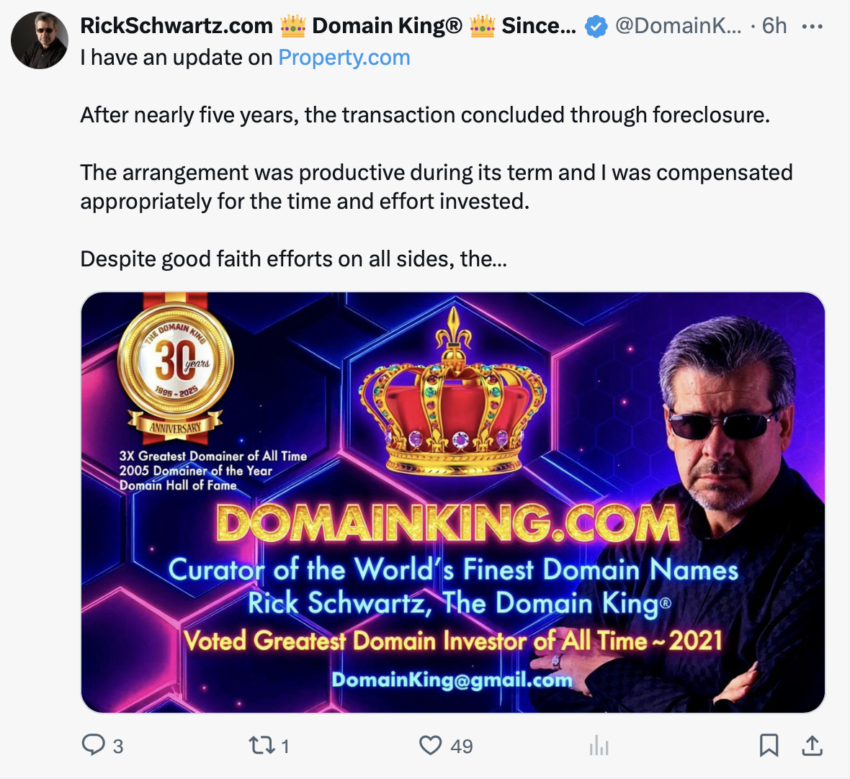
Task: Click the reply speech bubble icon
Action: coord(92,745)
